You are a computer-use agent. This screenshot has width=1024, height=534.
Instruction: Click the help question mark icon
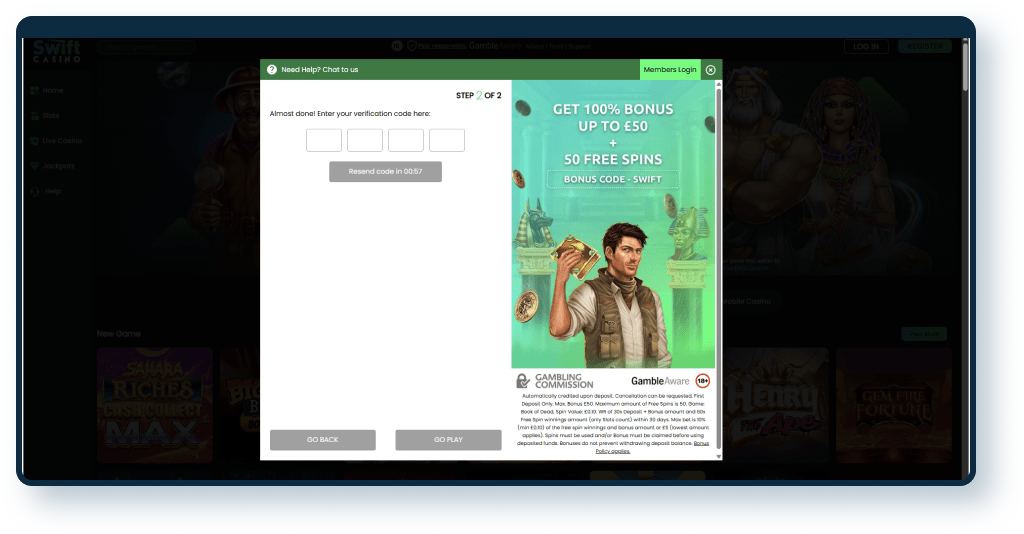coord(272,69)
